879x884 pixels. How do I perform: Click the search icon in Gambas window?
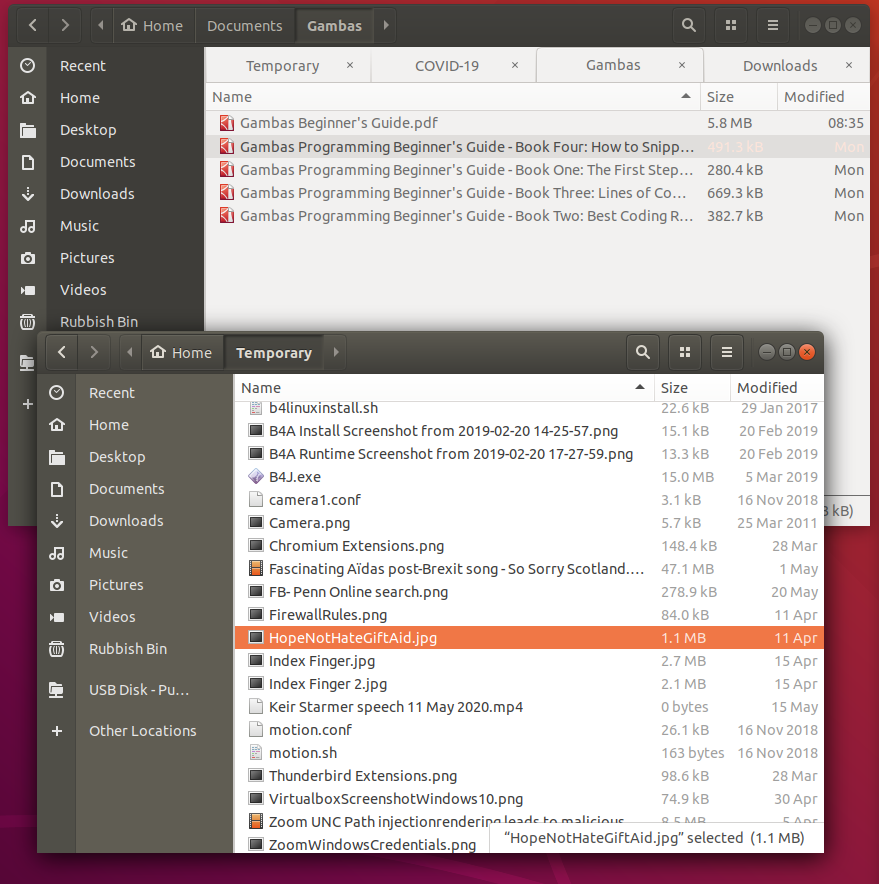688,25
